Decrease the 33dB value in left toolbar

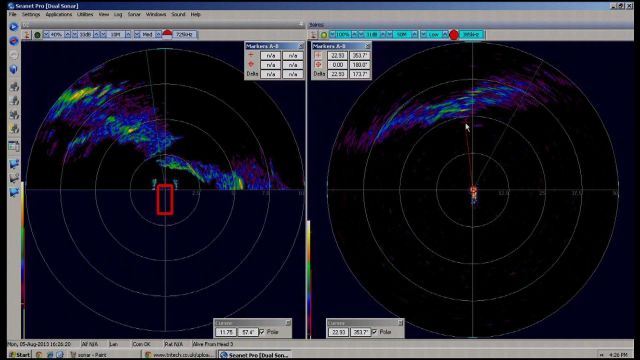coord(75,35)
